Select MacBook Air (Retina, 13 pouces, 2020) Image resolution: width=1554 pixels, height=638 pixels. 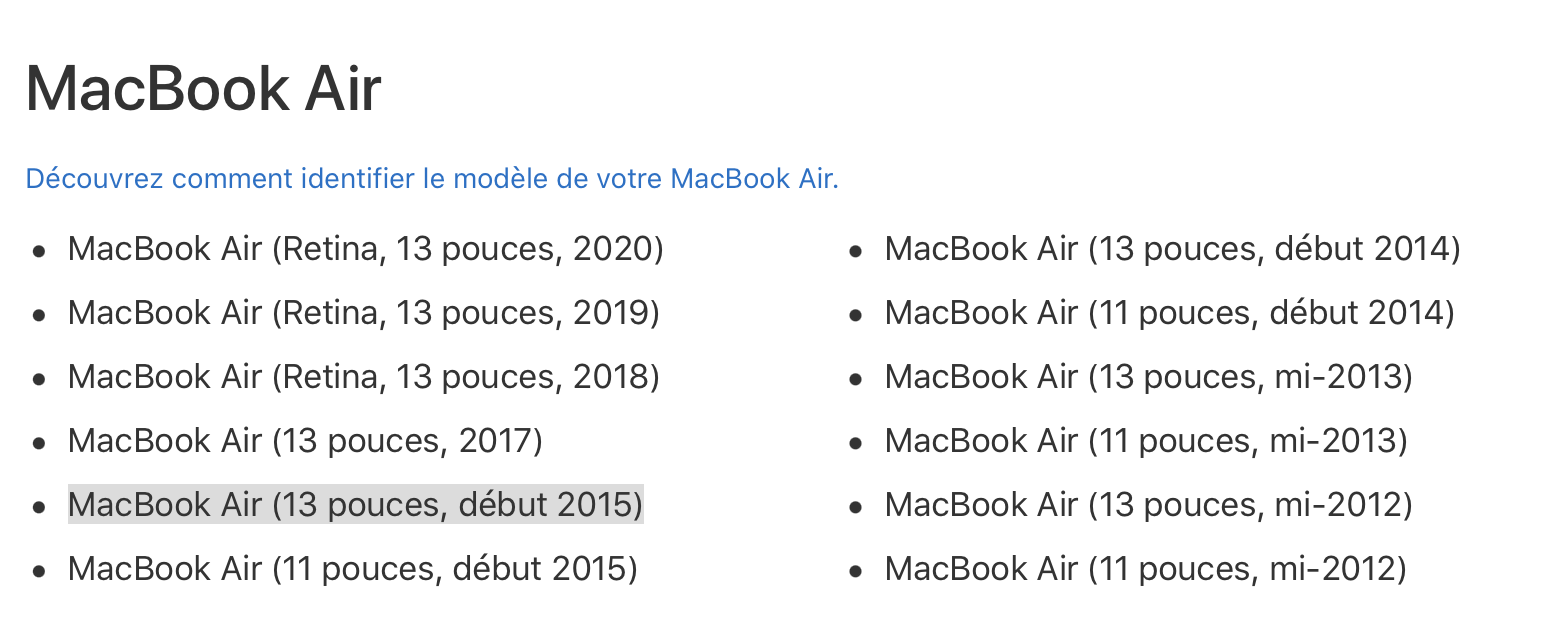365,249
